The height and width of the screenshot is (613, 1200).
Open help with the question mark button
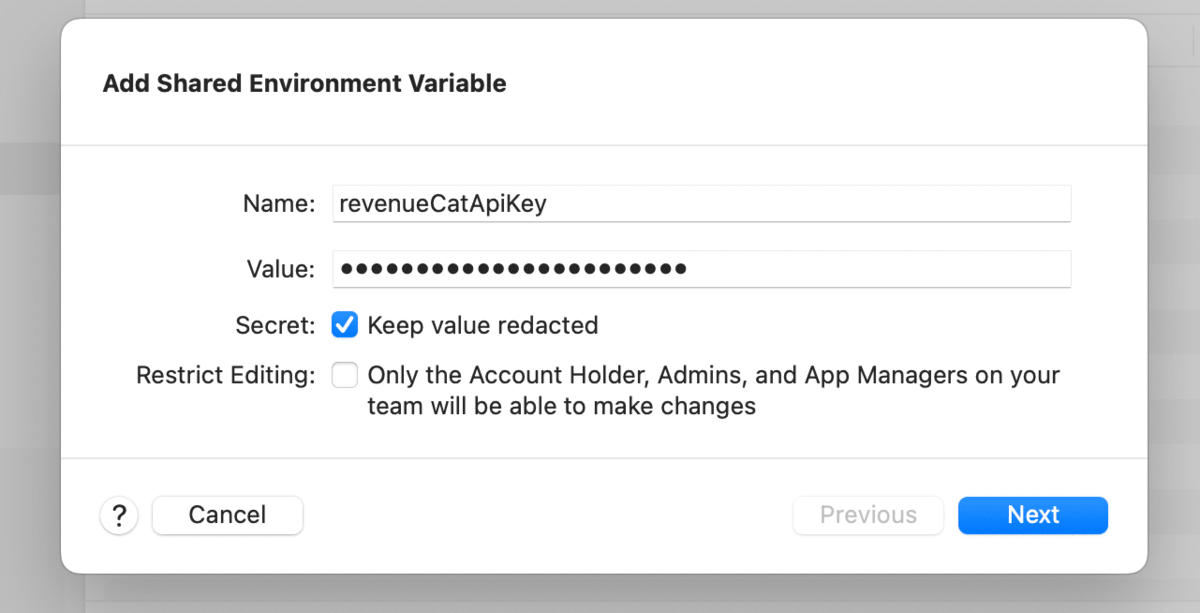pyautogui.click(x=119, y=515)
